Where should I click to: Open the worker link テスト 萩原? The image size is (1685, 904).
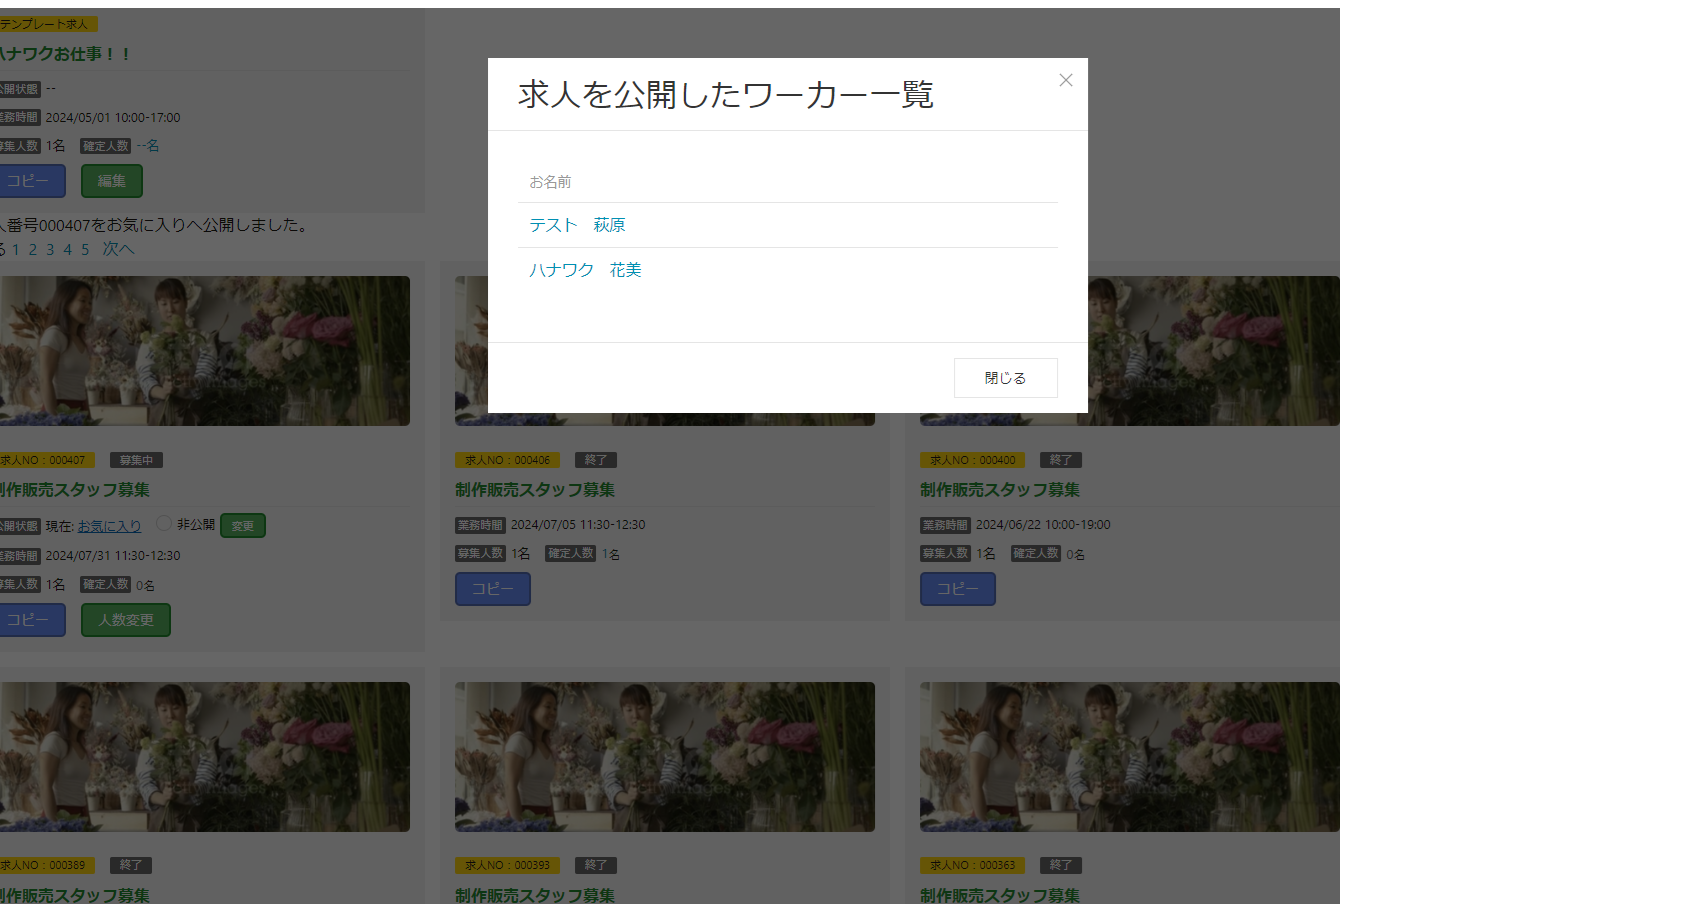[x=577, y=225]
